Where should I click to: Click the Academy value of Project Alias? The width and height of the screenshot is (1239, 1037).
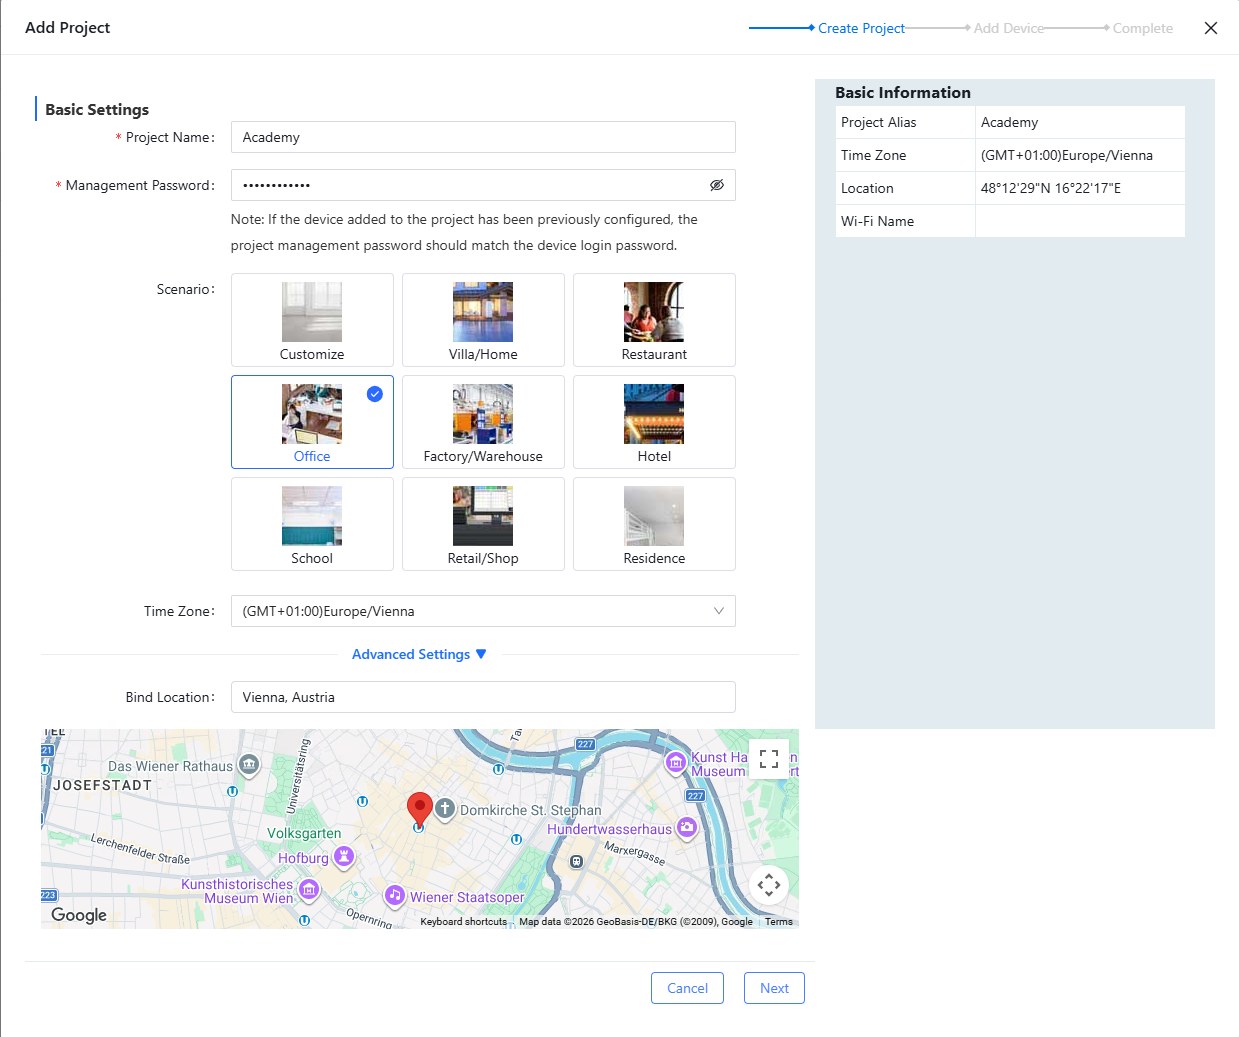pos(1009,122)
